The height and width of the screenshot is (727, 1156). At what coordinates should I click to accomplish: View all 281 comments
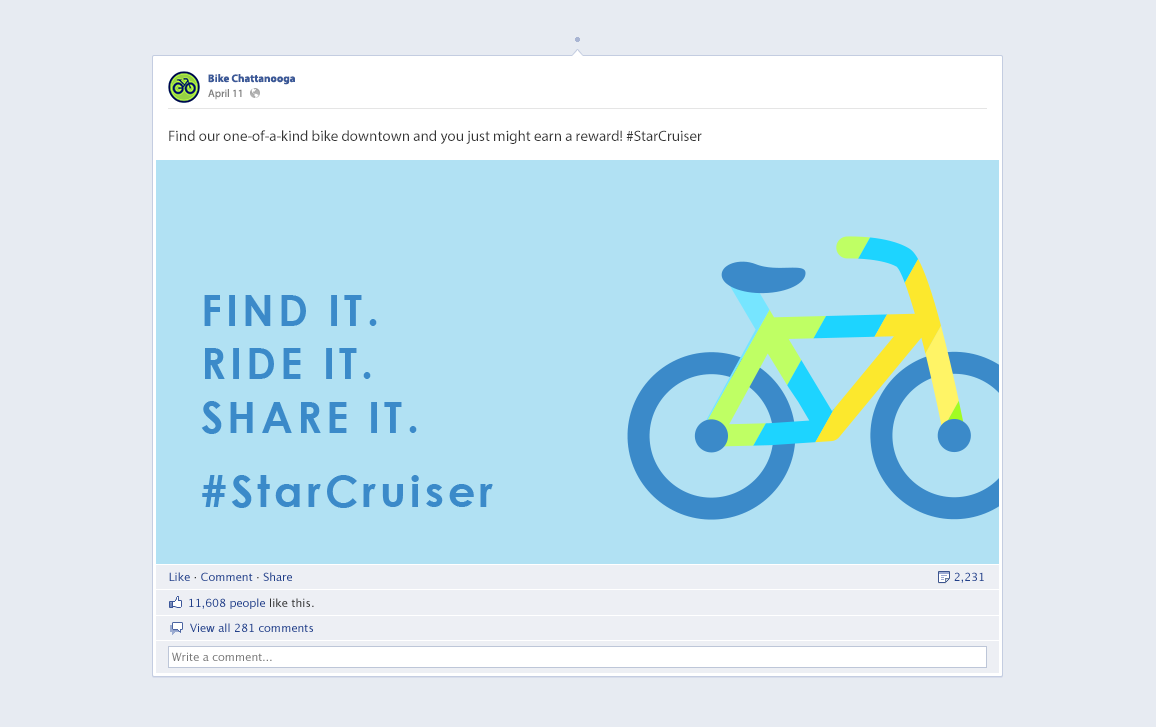251,628
